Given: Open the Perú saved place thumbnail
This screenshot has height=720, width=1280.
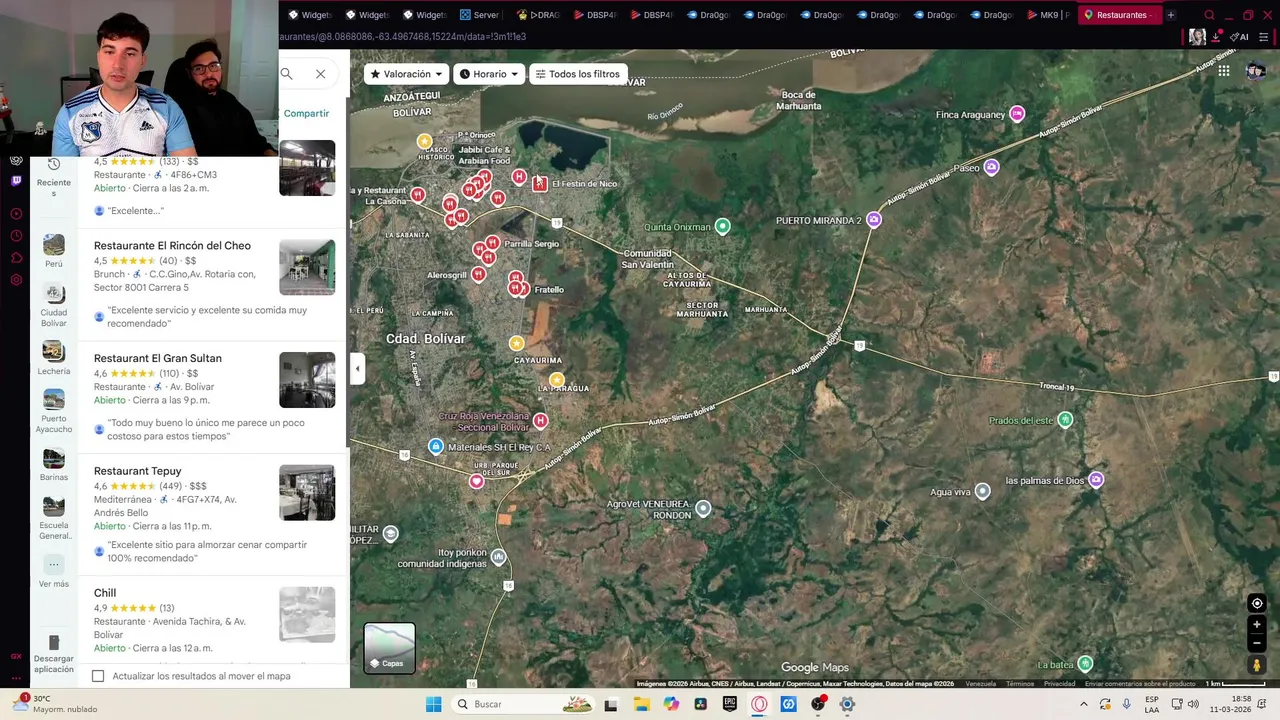Looking at the screenshot, I should pos(54,245).
